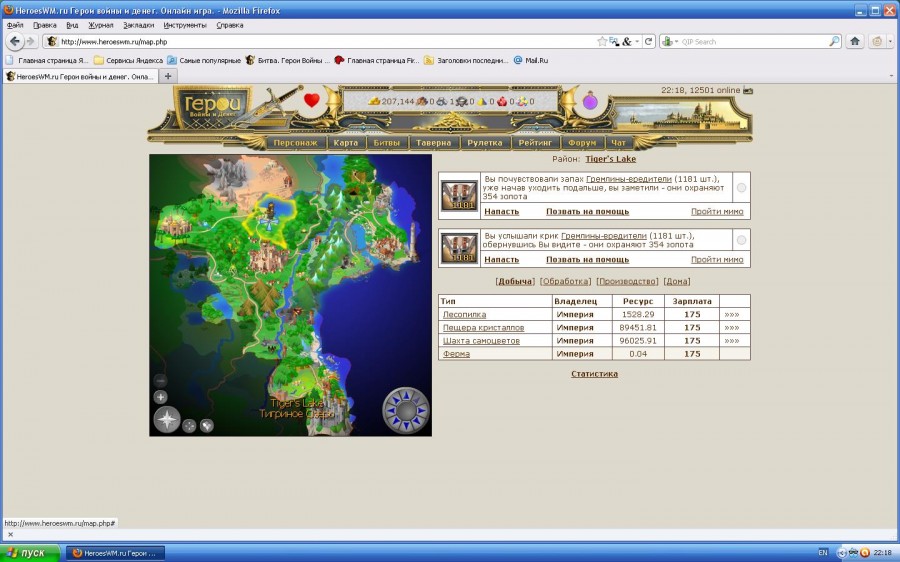The width and height of the screenshot is (900, 562).
Task: Open the Лесопилка facility link
Action: [464, 315]
